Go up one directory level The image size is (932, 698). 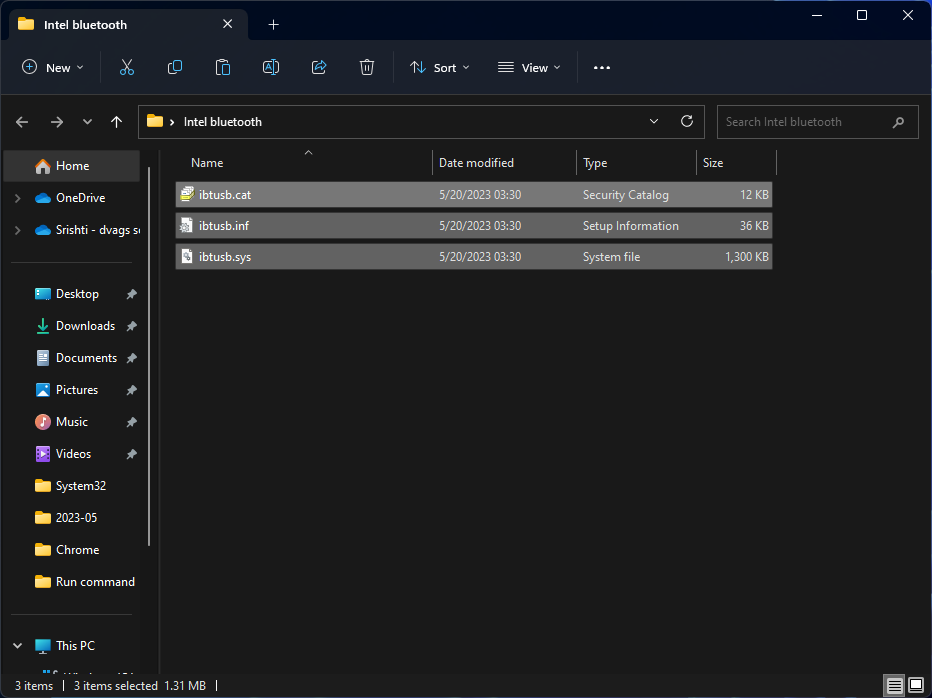pos(117,122)
